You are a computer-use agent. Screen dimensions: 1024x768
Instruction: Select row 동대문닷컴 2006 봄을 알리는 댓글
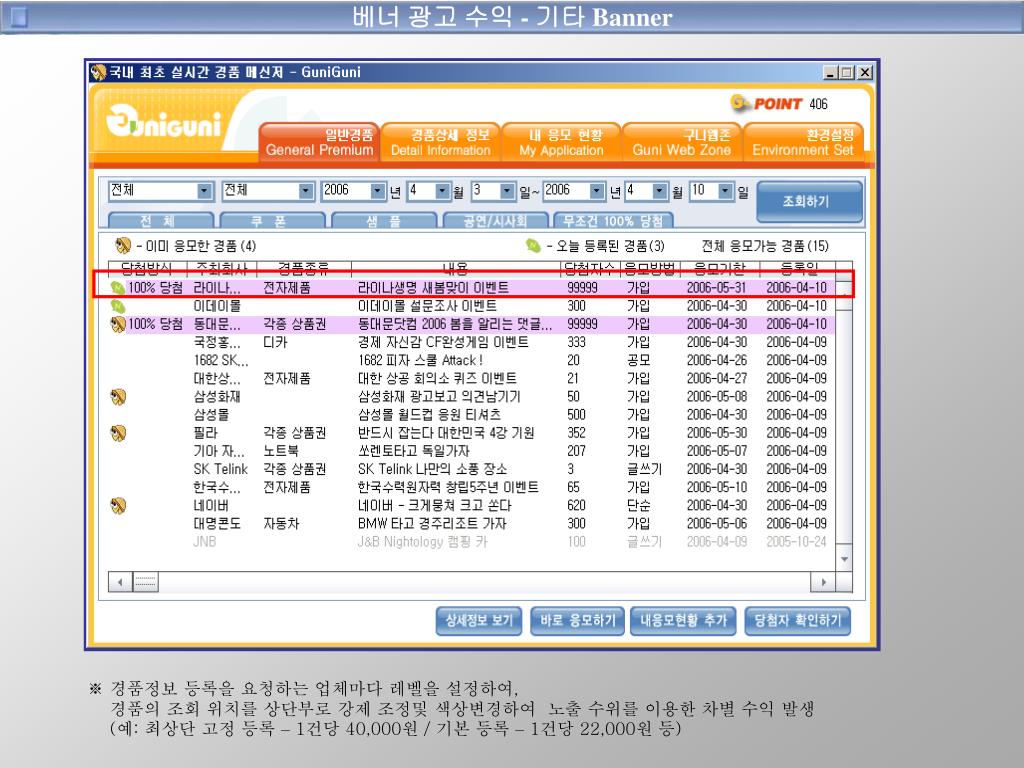pyautogui.click(x=472, y=324)
